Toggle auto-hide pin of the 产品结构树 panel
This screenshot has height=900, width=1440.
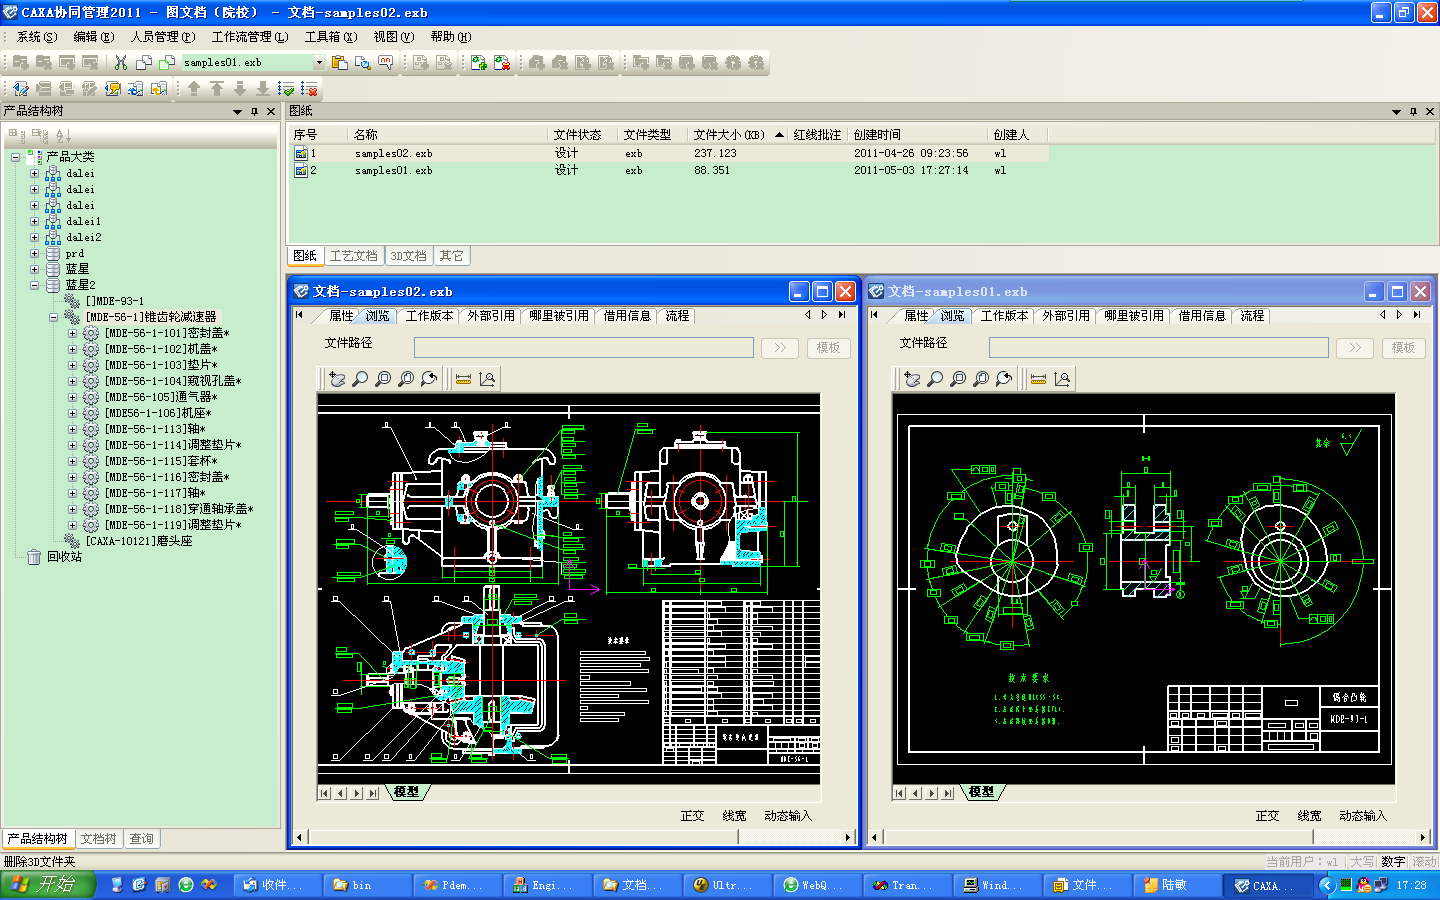point(254,111)
